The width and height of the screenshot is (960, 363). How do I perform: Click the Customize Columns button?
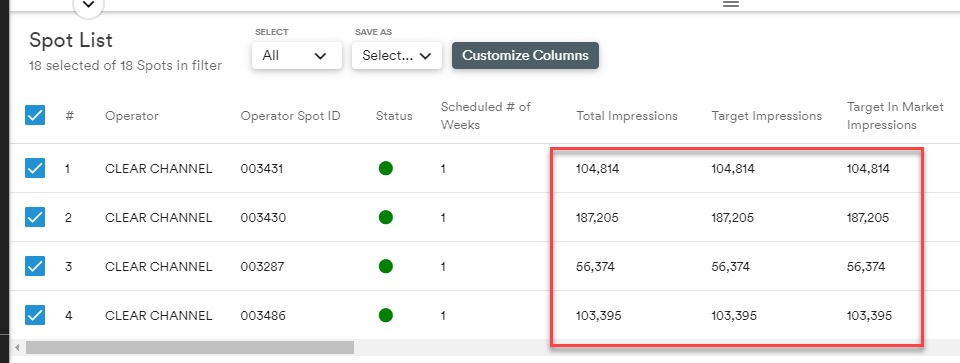click(525, 55)
